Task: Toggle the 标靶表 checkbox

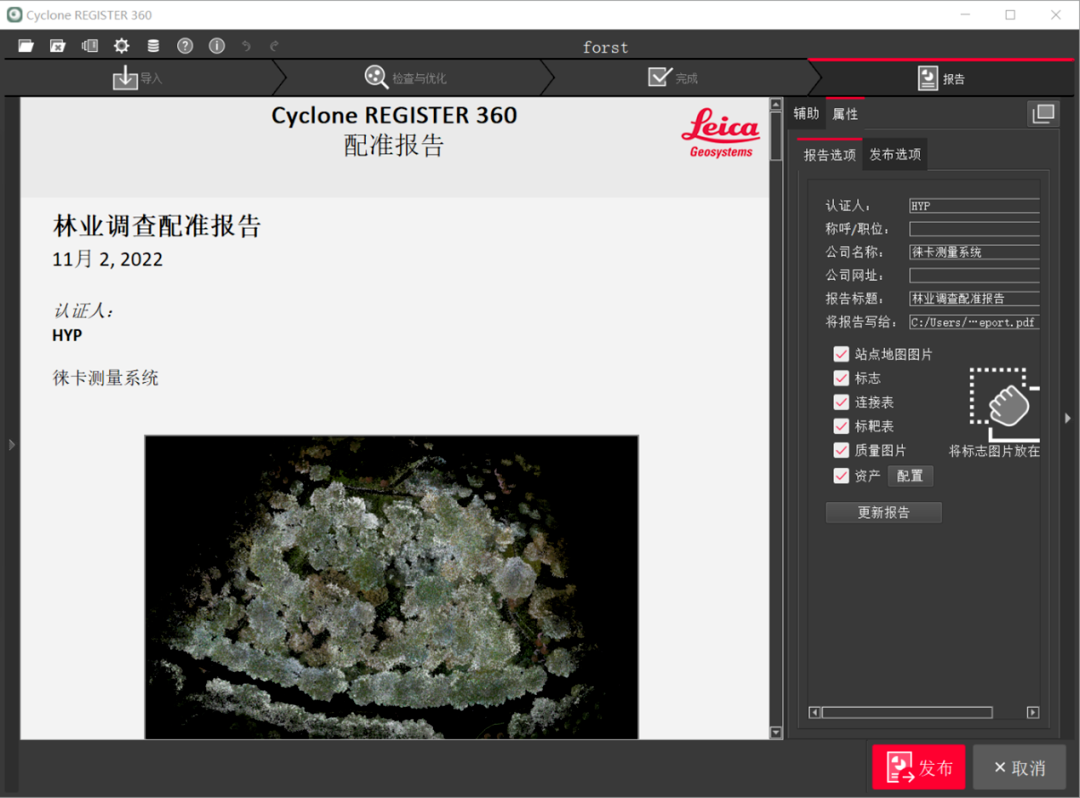Action: point(841,426)
